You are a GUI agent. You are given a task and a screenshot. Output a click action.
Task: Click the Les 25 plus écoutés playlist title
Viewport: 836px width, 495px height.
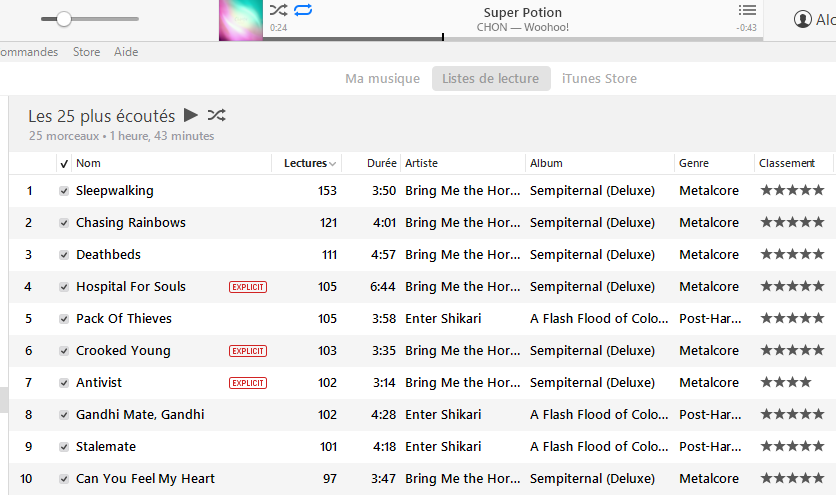[x=102, y=116]
